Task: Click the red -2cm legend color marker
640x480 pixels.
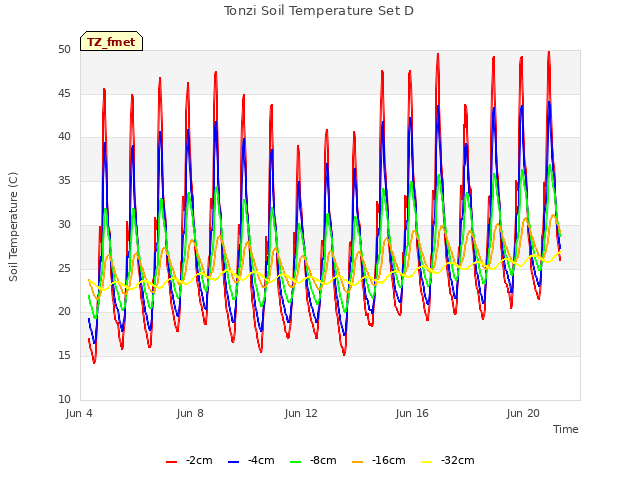Action: click(171, 462)
